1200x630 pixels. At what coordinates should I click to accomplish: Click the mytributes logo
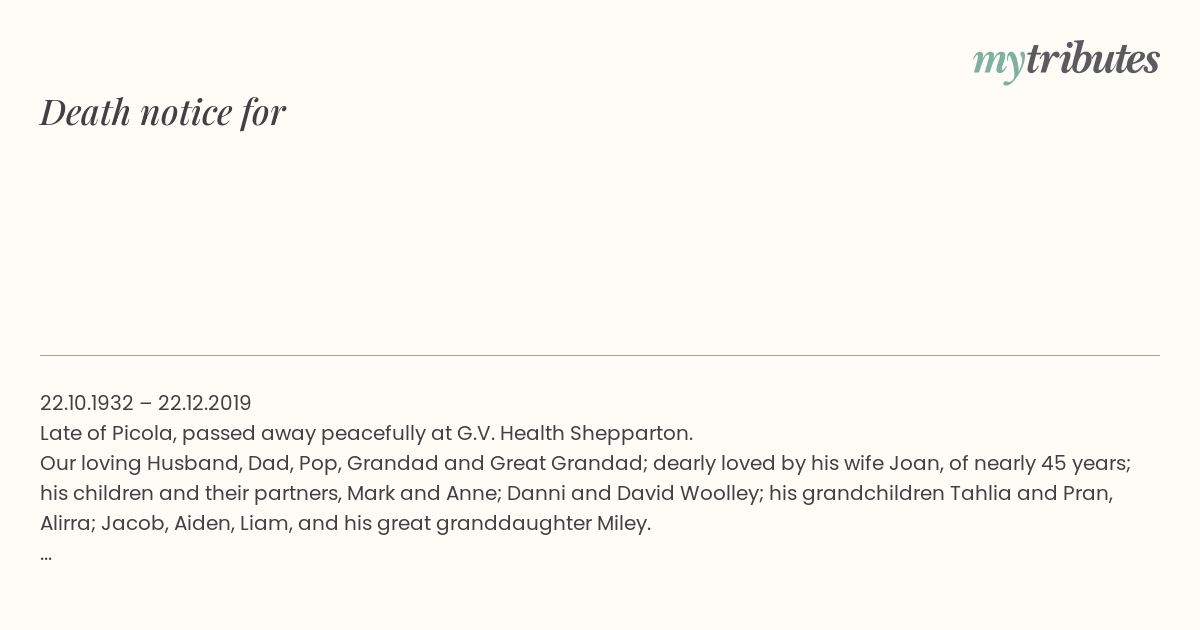coord(1066,61)
